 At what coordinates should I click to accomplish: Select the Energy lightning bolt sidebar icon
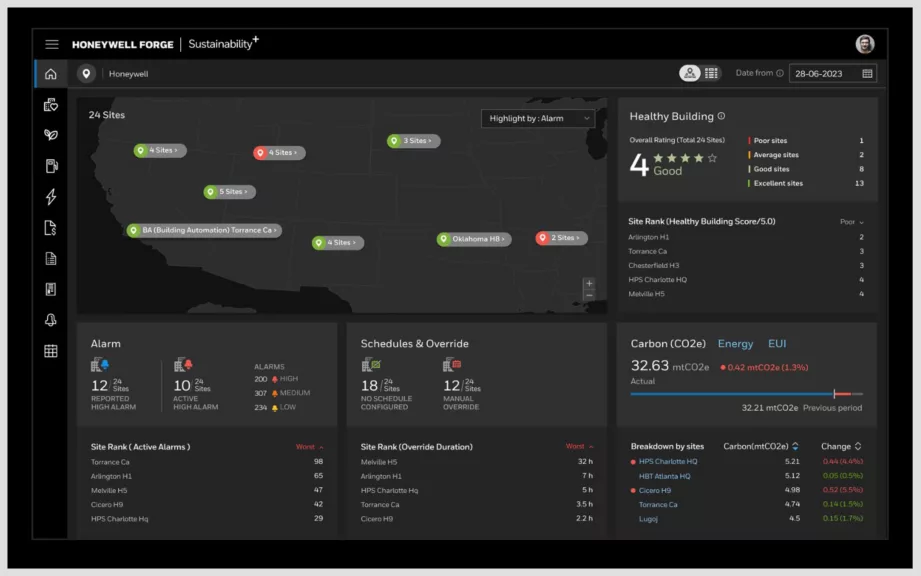(x=51, y=196)
